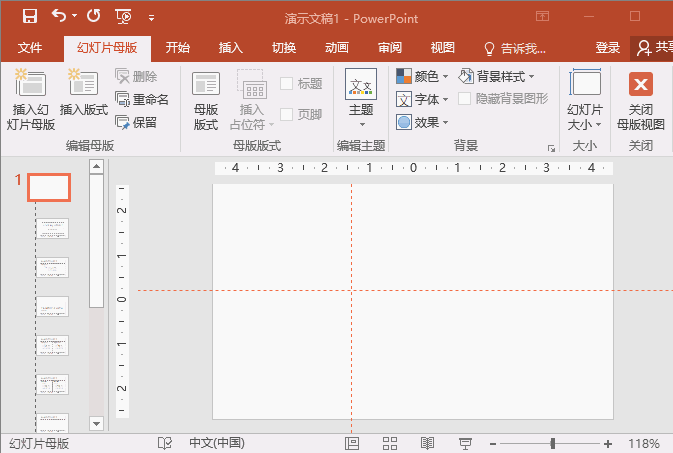Open Colors (颜色) dropdown
The height and width of the screenshot is (453, 673).
[x=421, y=76]
